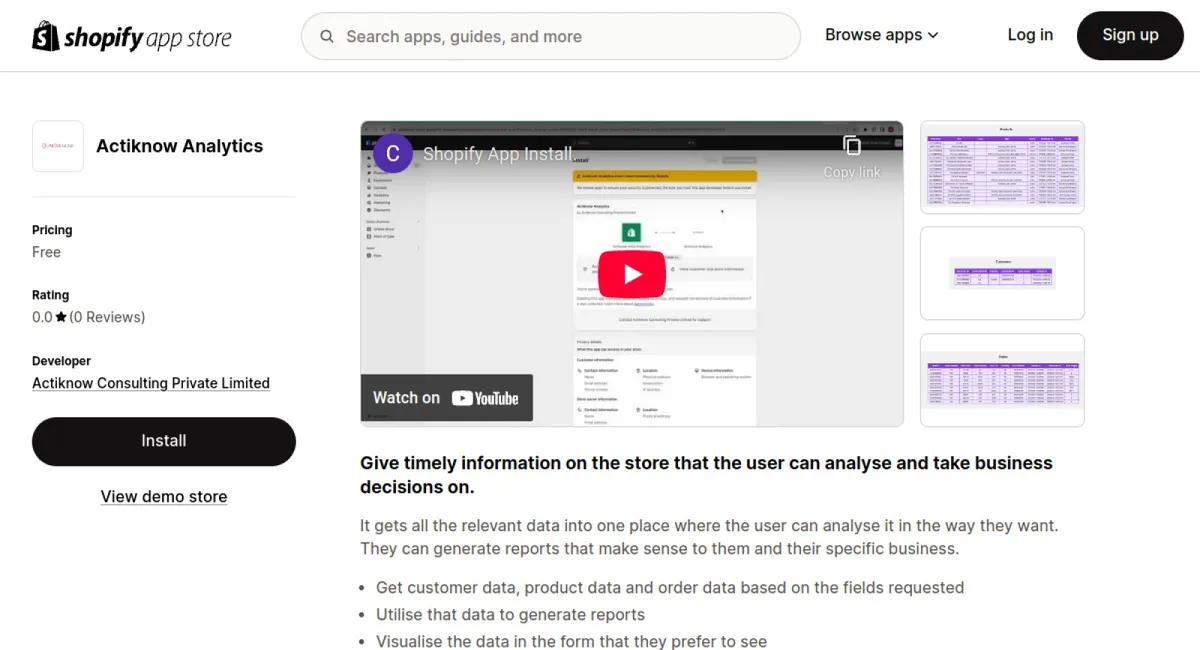Click the Sign up button
1200x650 pixels.
[1130, 36]
